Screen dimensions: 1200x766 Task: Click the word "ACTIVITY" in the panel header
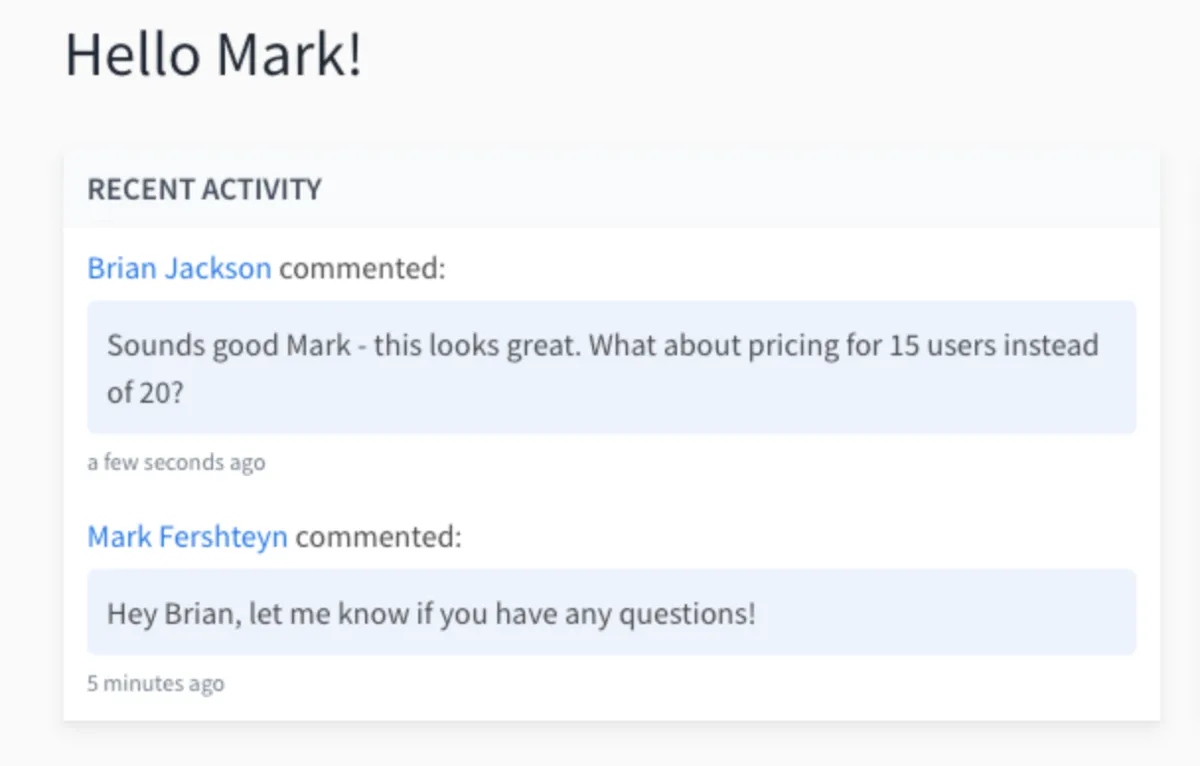coord(261,189)
